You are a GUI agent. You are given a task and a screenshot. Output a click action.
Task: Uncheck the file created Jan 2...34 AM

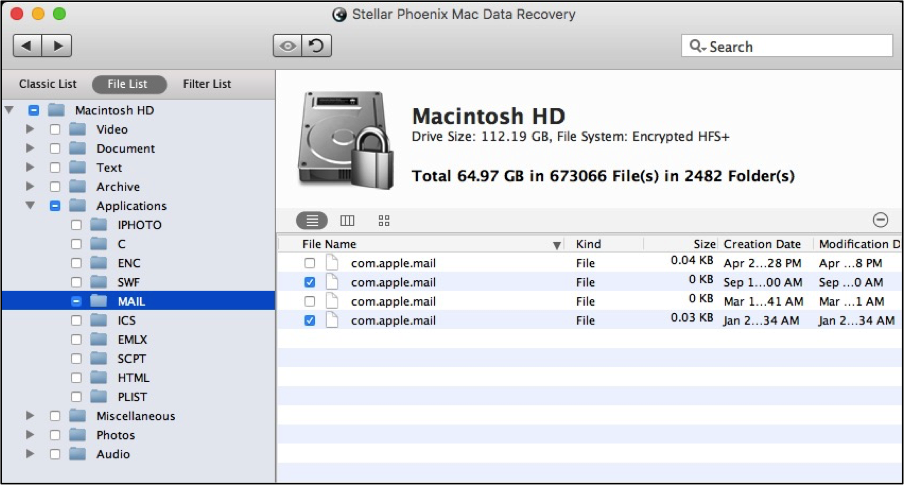click(310, 320)
